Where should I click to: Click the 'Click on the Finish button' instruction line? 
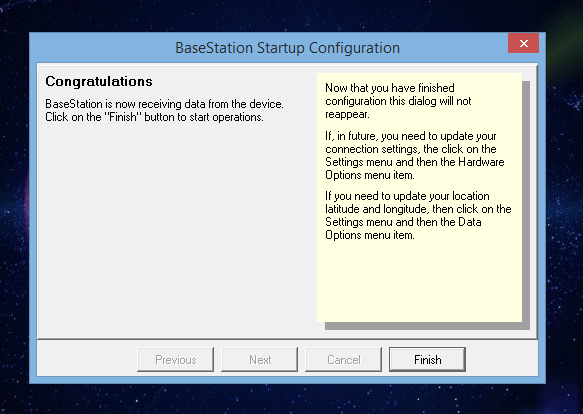pos(154,117)
